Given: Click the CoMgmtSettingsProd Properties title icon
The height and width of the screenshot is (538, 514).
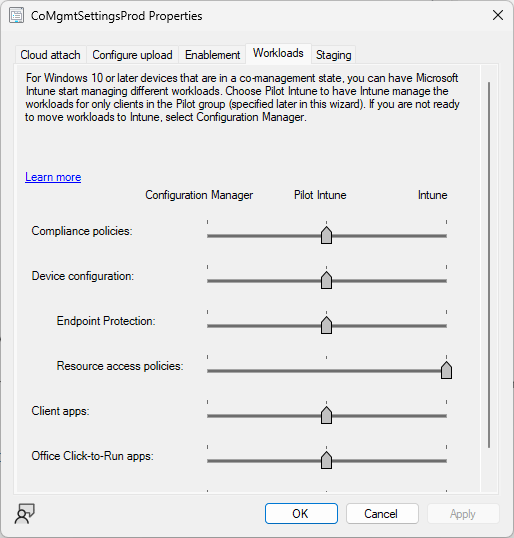Looking at the screenshot, I should coord(16,16).
